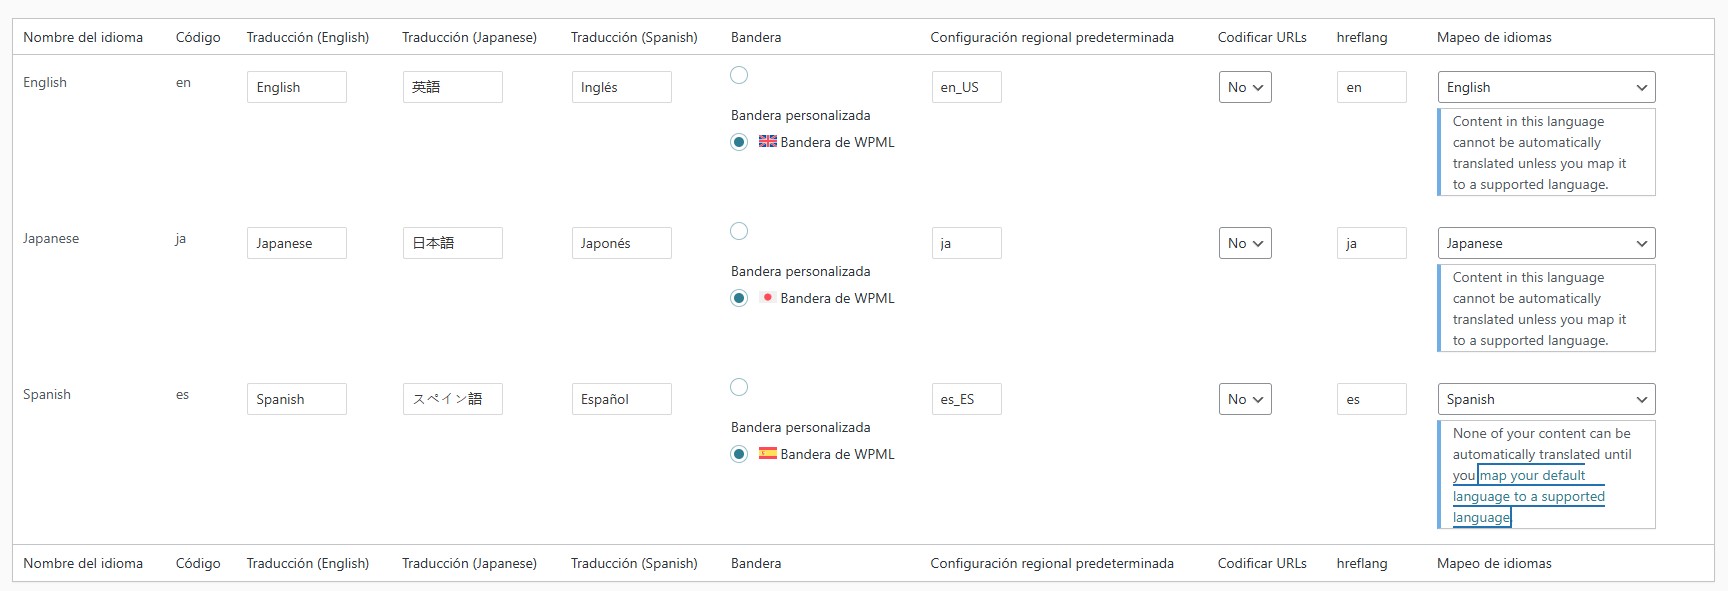Choose Bandera de WPML radio for Spanish
This screenshot has width=1728, height=591.
(x=739, y=454)
